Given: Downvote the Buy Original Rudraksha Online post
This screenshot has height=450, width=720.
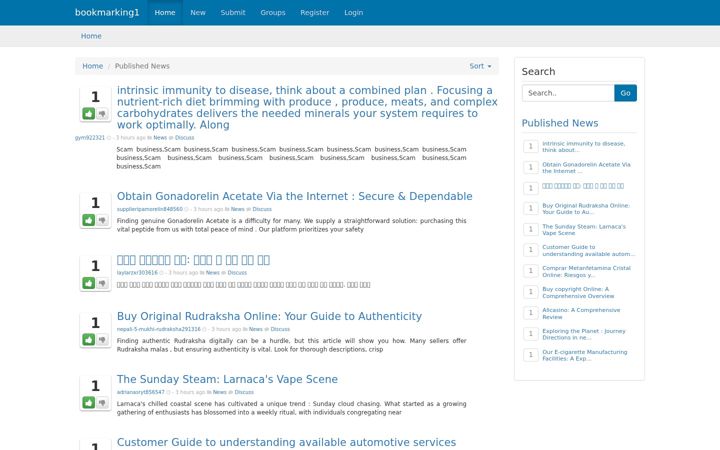Looking at the screenshot, I should pos(102,340).
